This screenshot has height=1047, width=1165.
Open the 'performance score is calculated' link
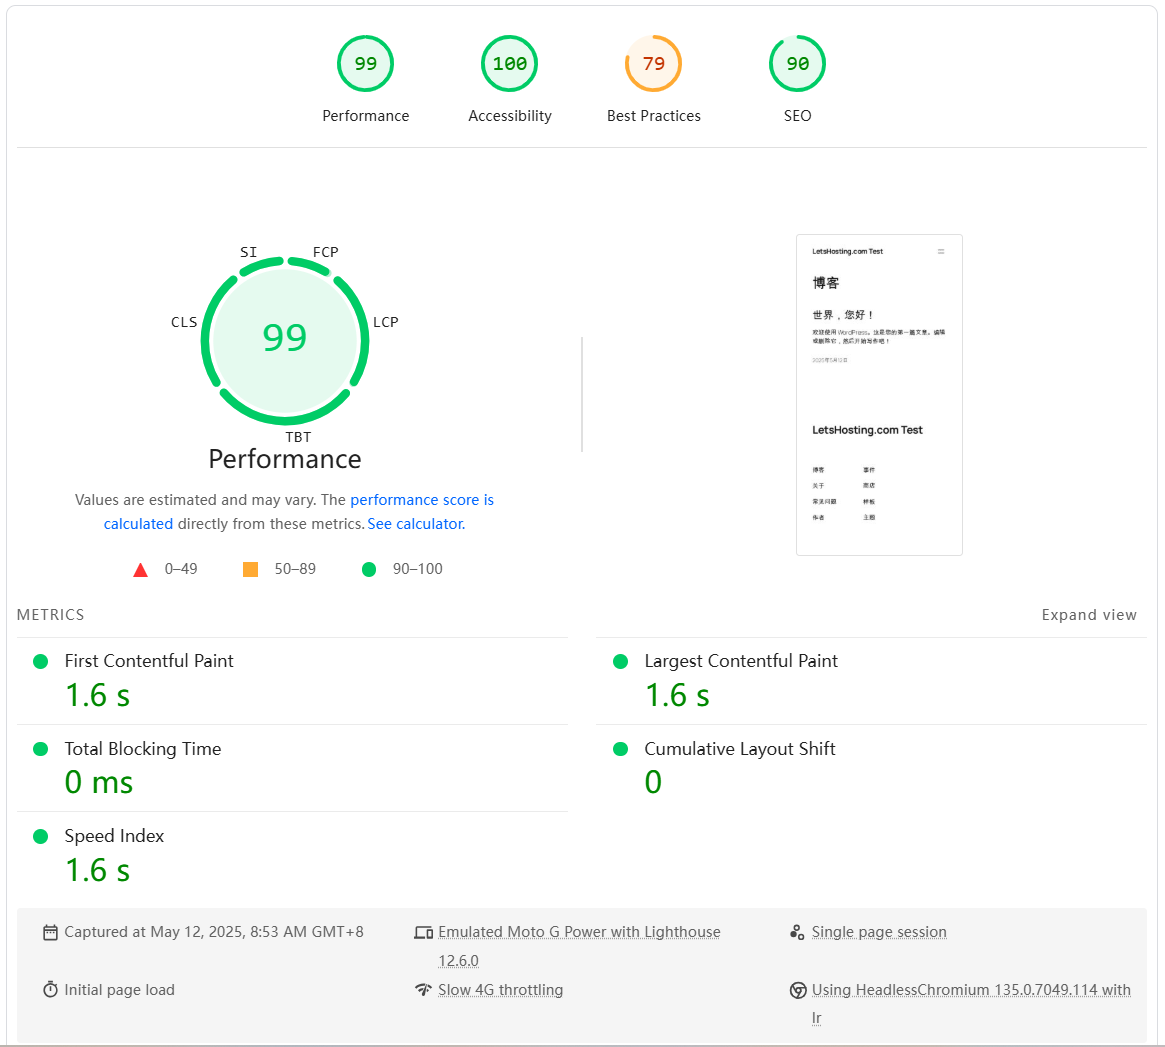(x=421, y=500)
